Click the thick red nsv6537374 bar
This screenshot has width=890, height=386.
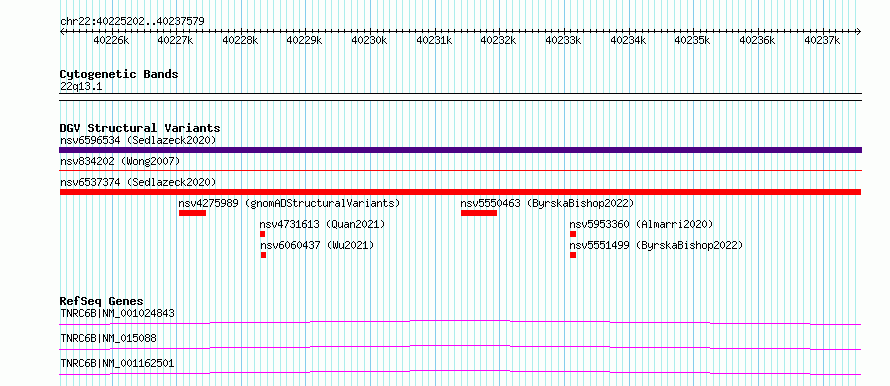tap(460, 192)
